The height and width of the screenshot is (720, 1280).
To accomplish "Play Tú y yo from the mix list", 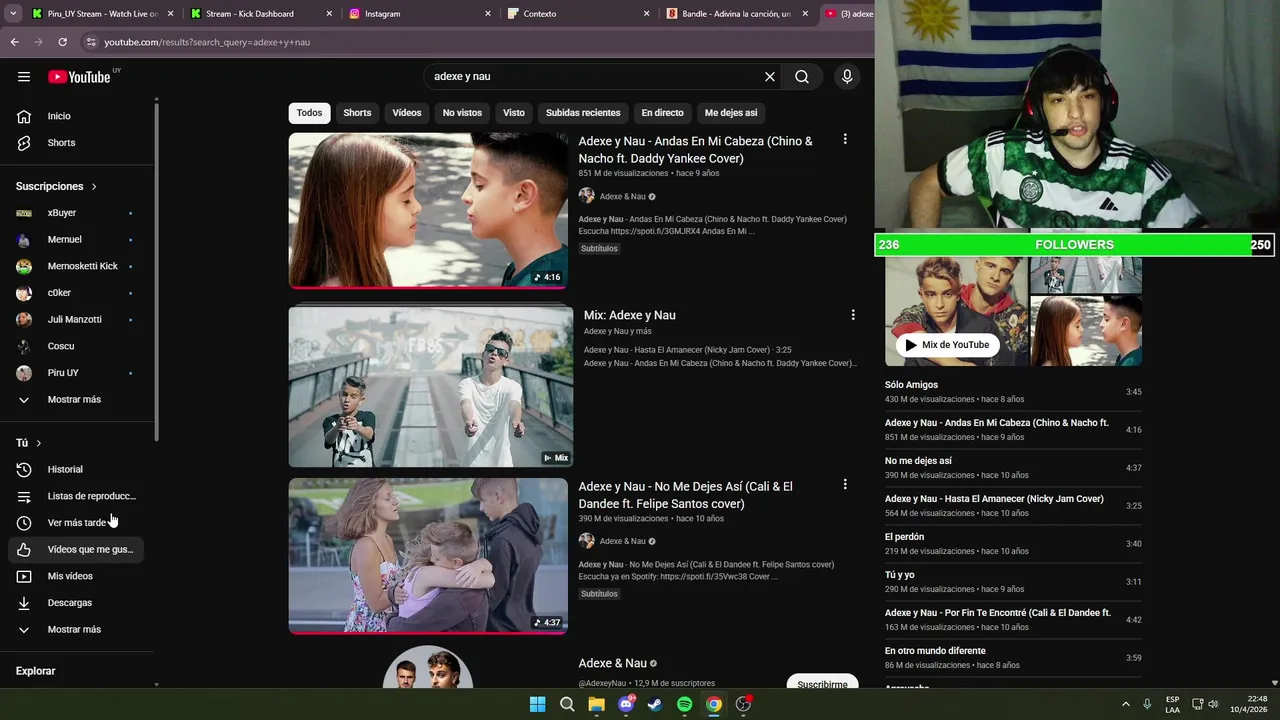I will tap(1013, 582).
